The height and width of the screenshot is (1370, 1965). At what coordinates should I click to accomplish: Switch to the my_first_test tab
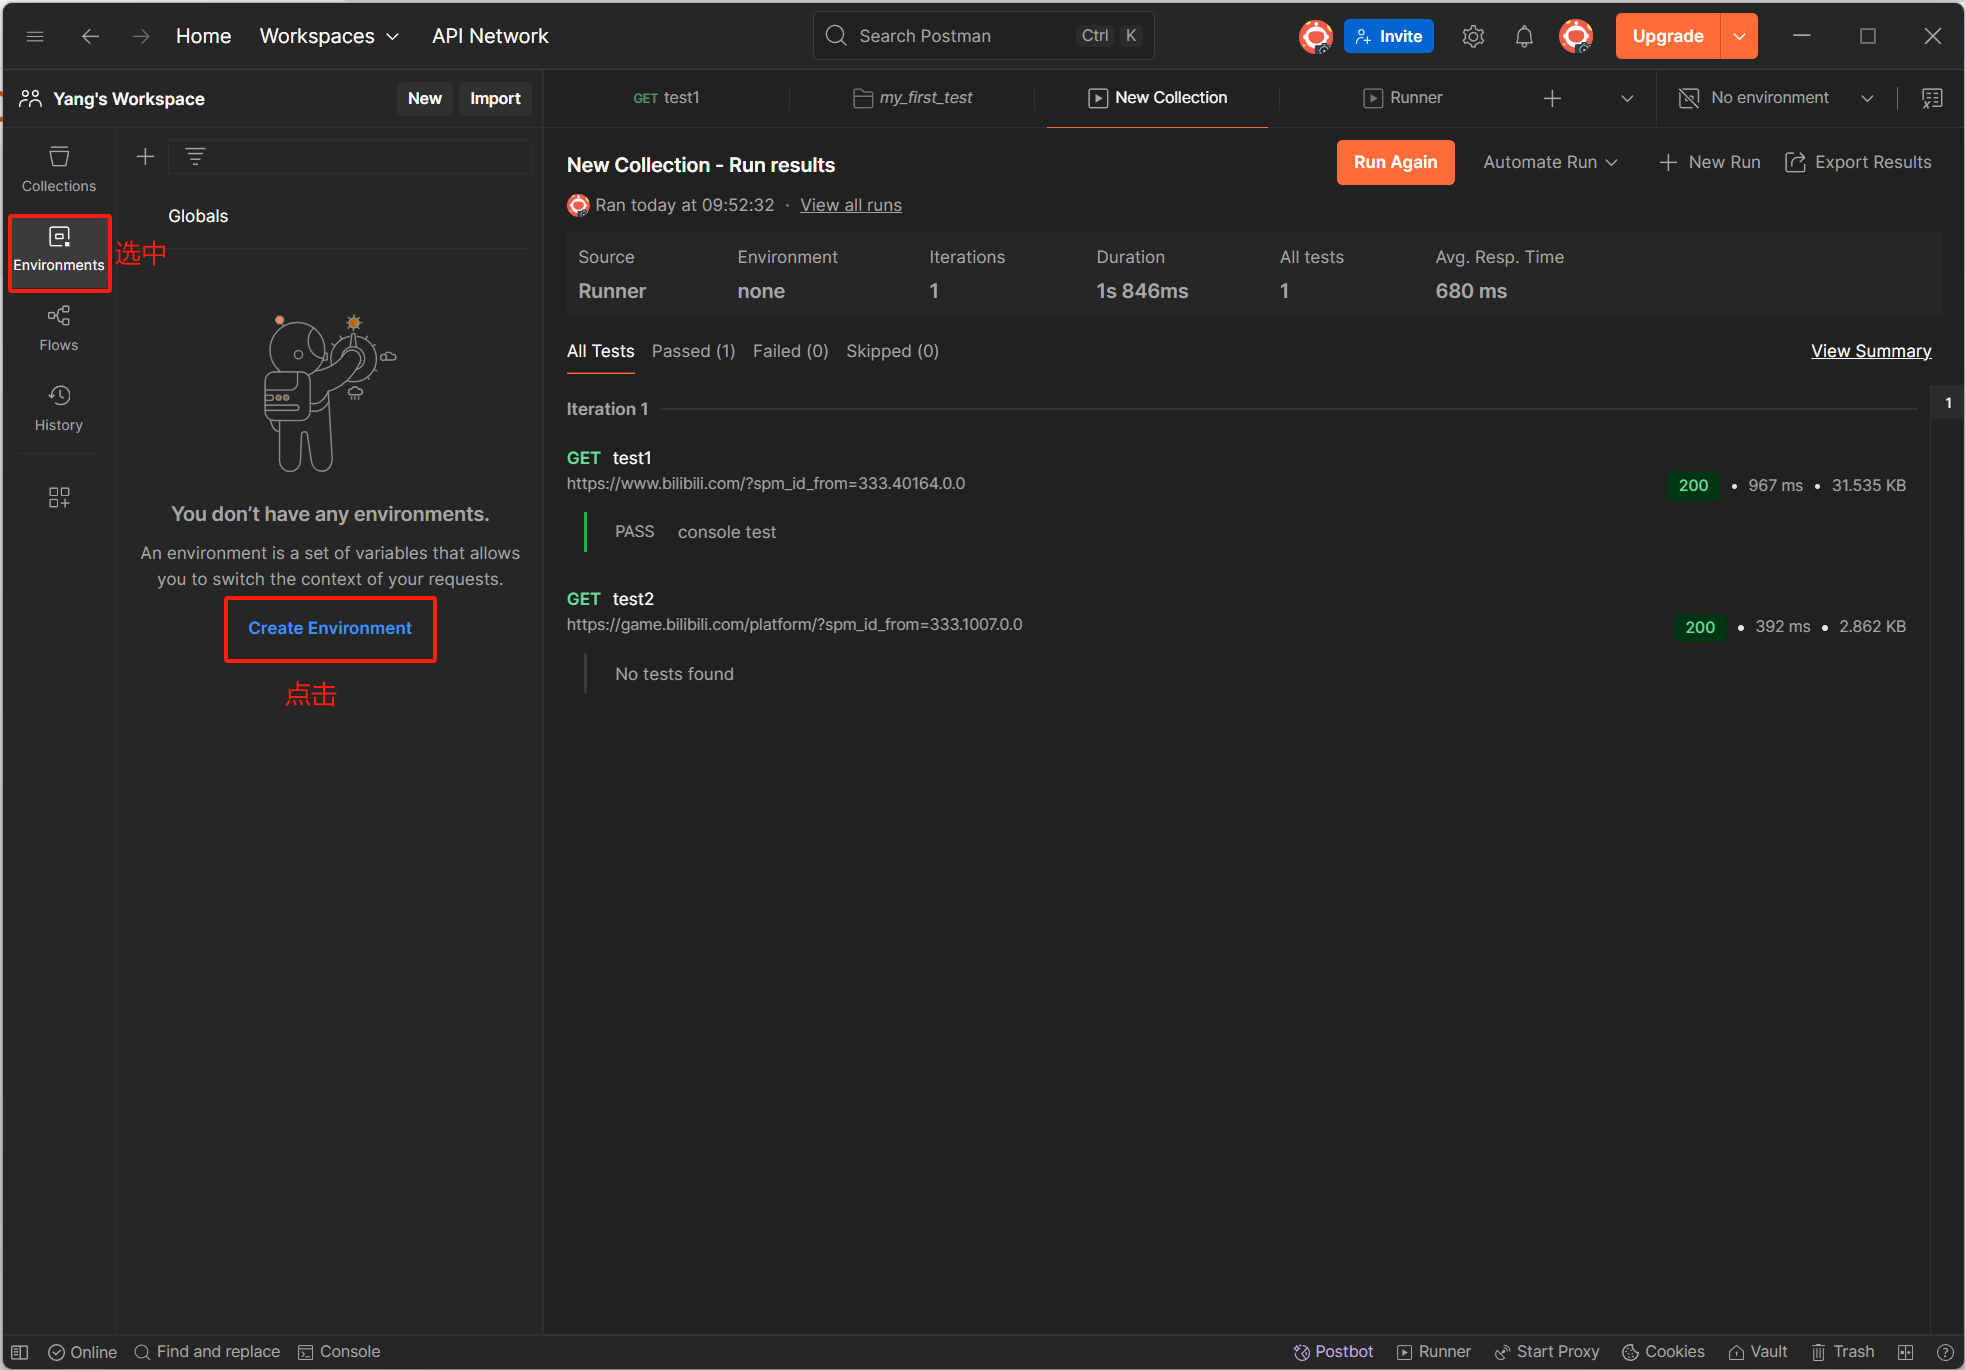pyautogui.click(x=912, y=98)
